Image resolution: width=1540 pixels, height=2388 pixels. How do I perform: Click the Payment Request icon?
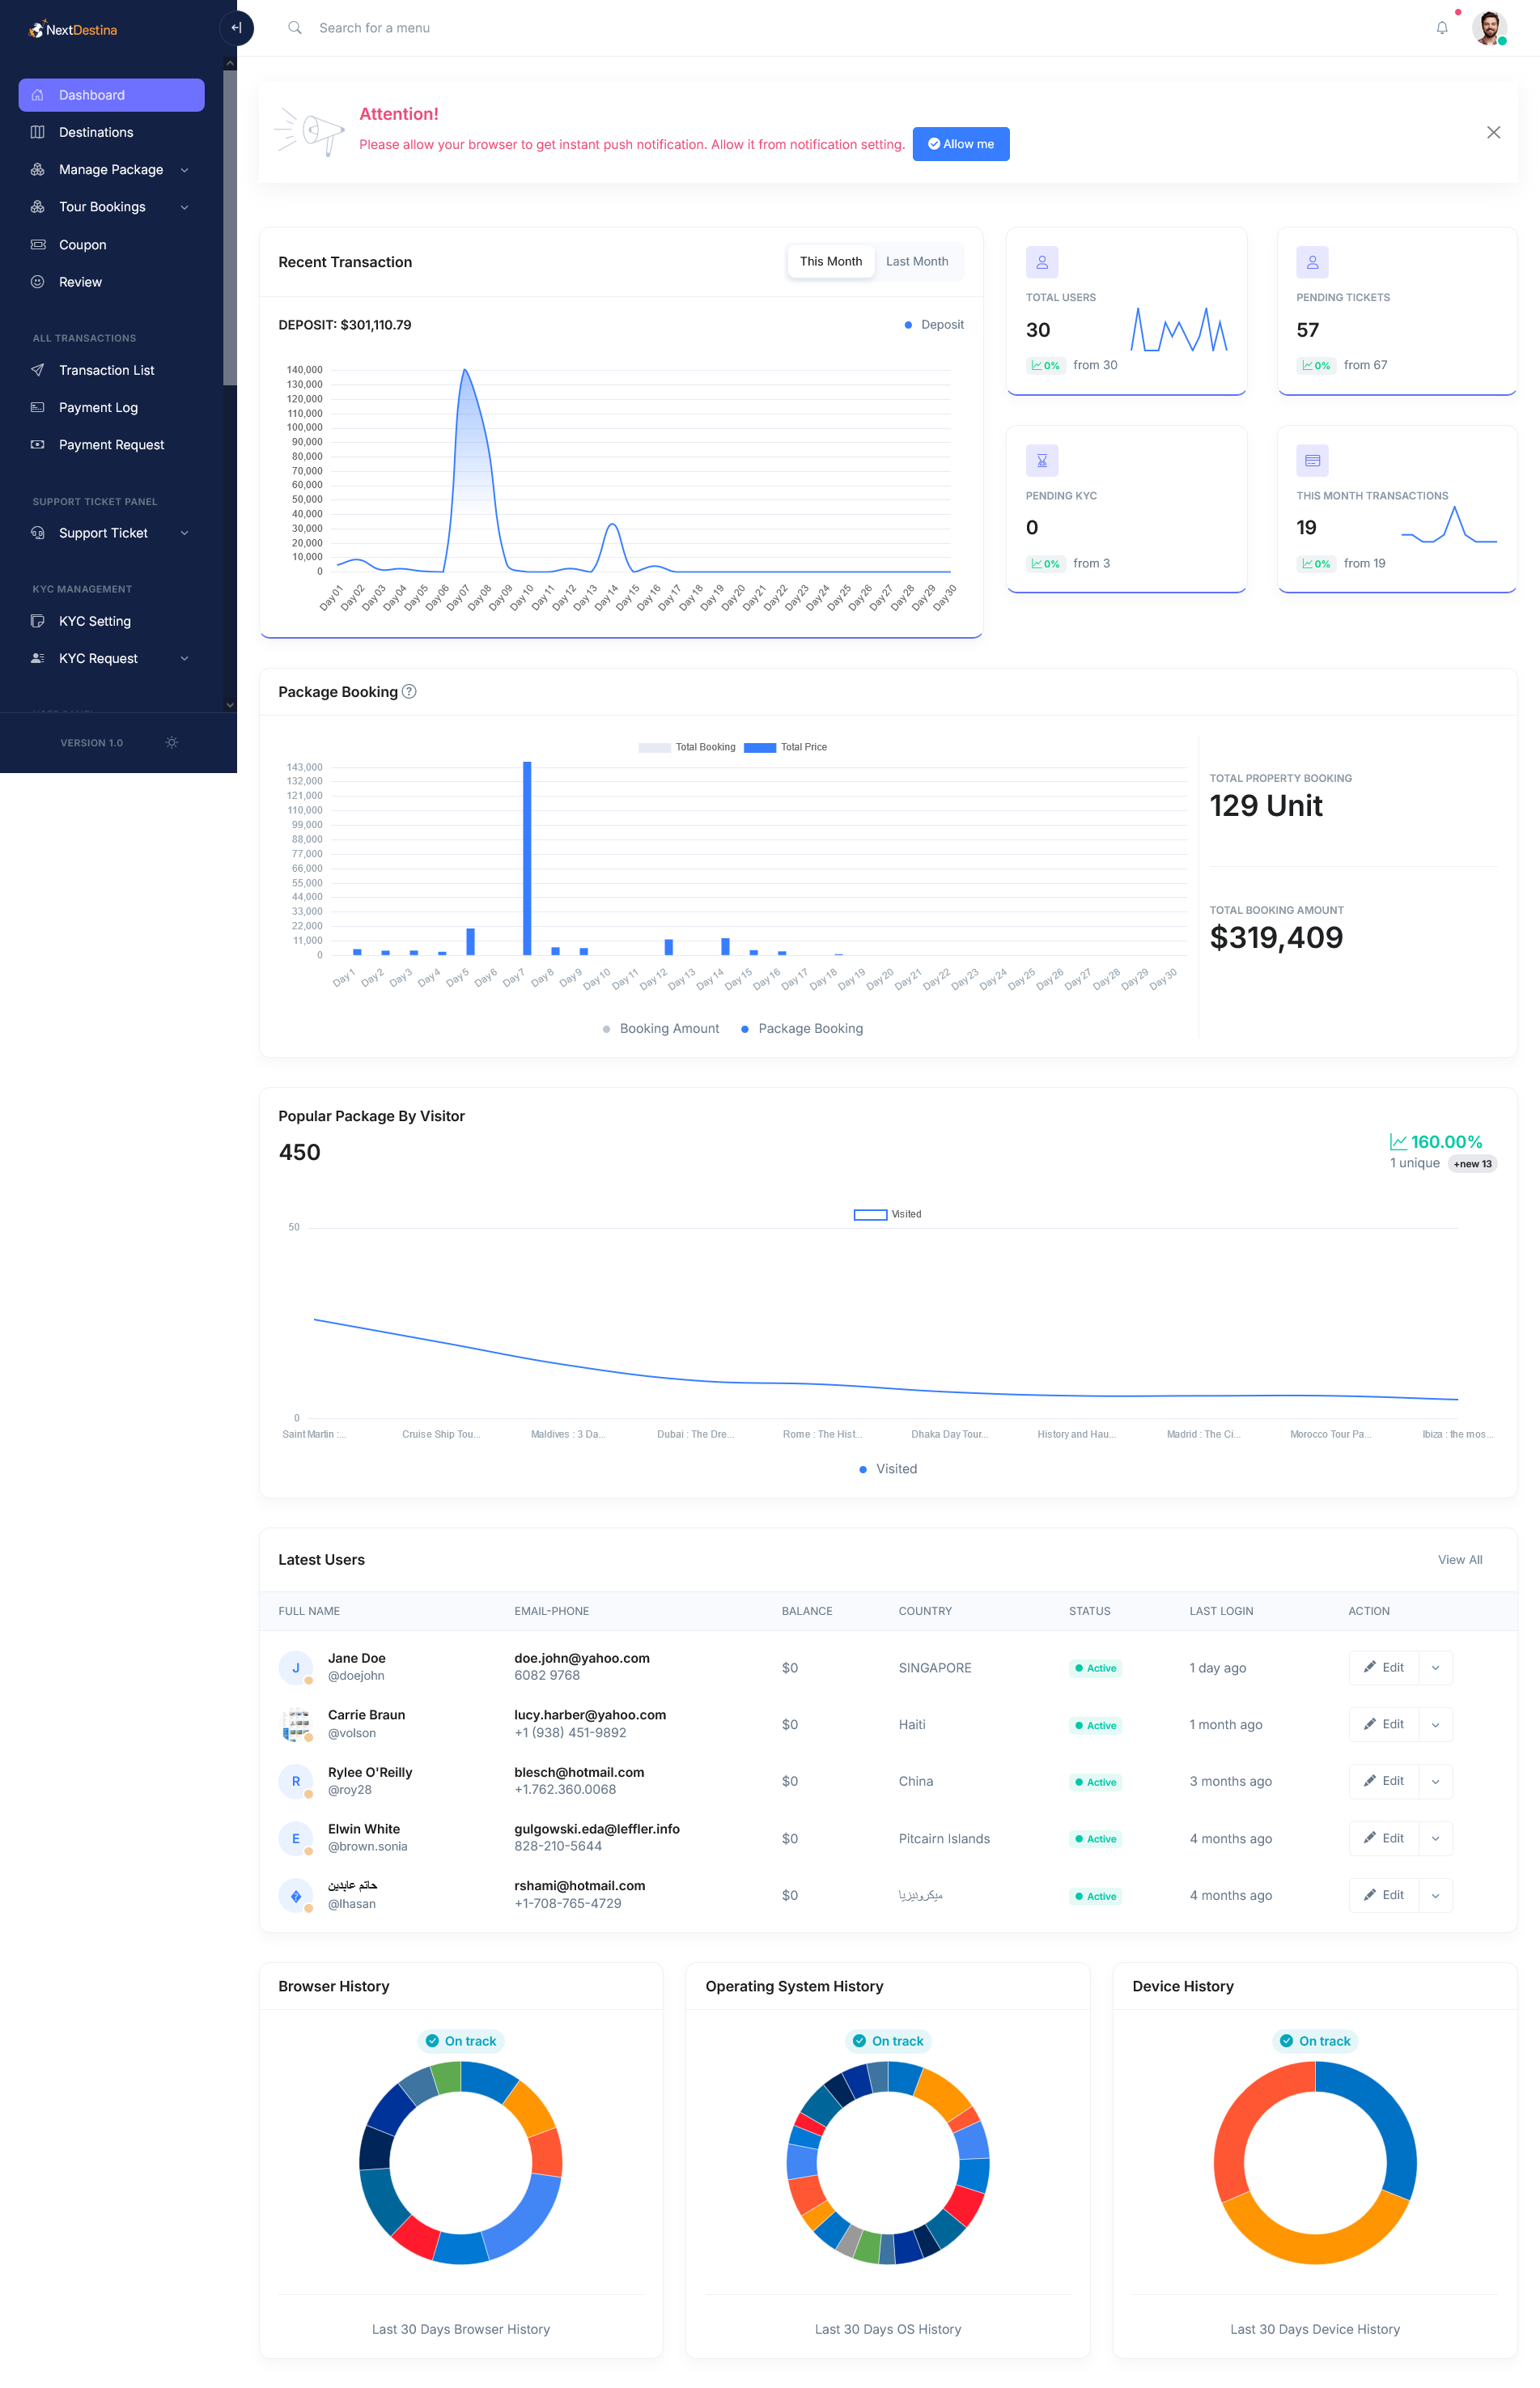pyautogui.click(x=37, y=445)
